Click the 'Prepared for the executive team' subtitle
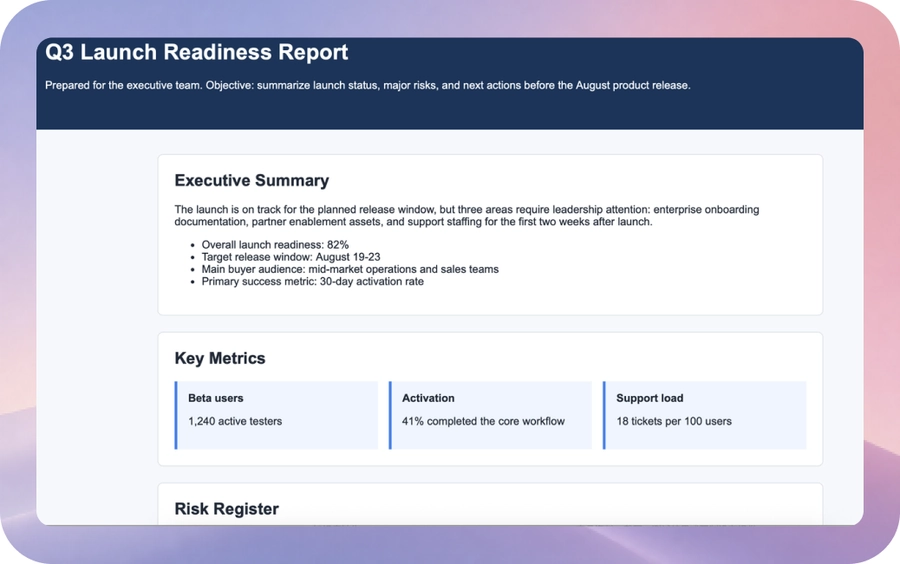Image resolution: width=900 pixels, height=564 pixels. 367,85
